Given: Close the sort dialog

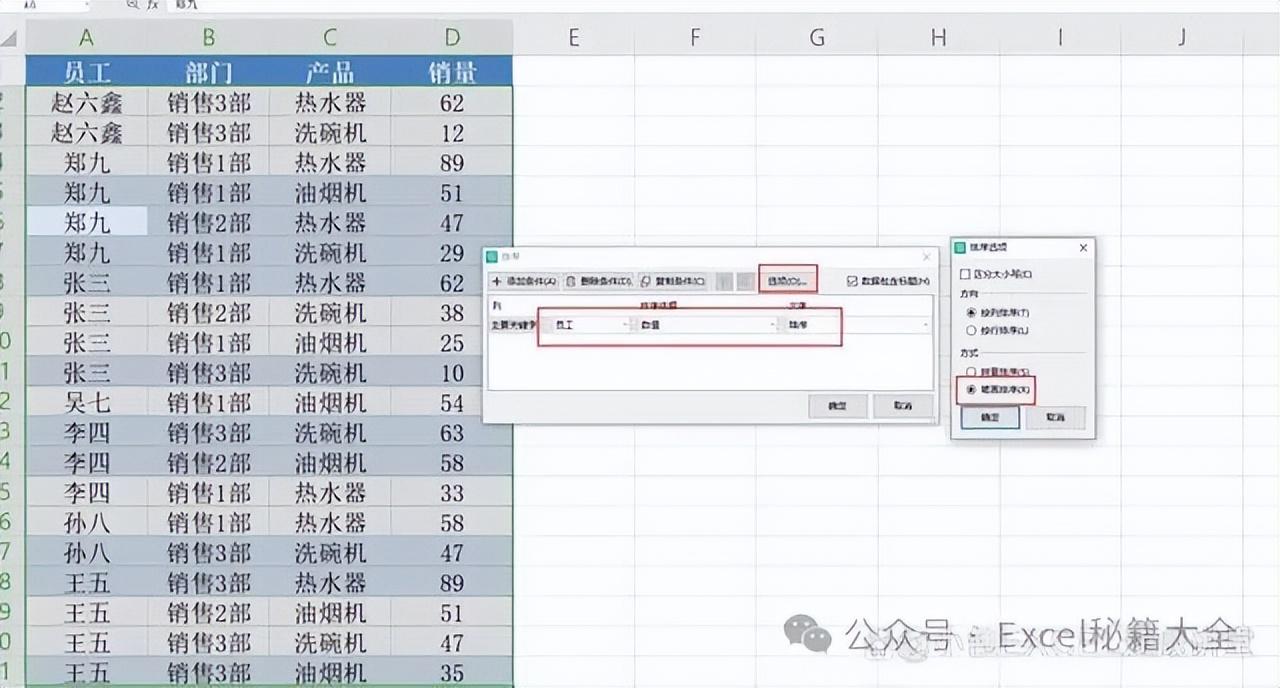Looking at the screenshot, I should point(926,257).
